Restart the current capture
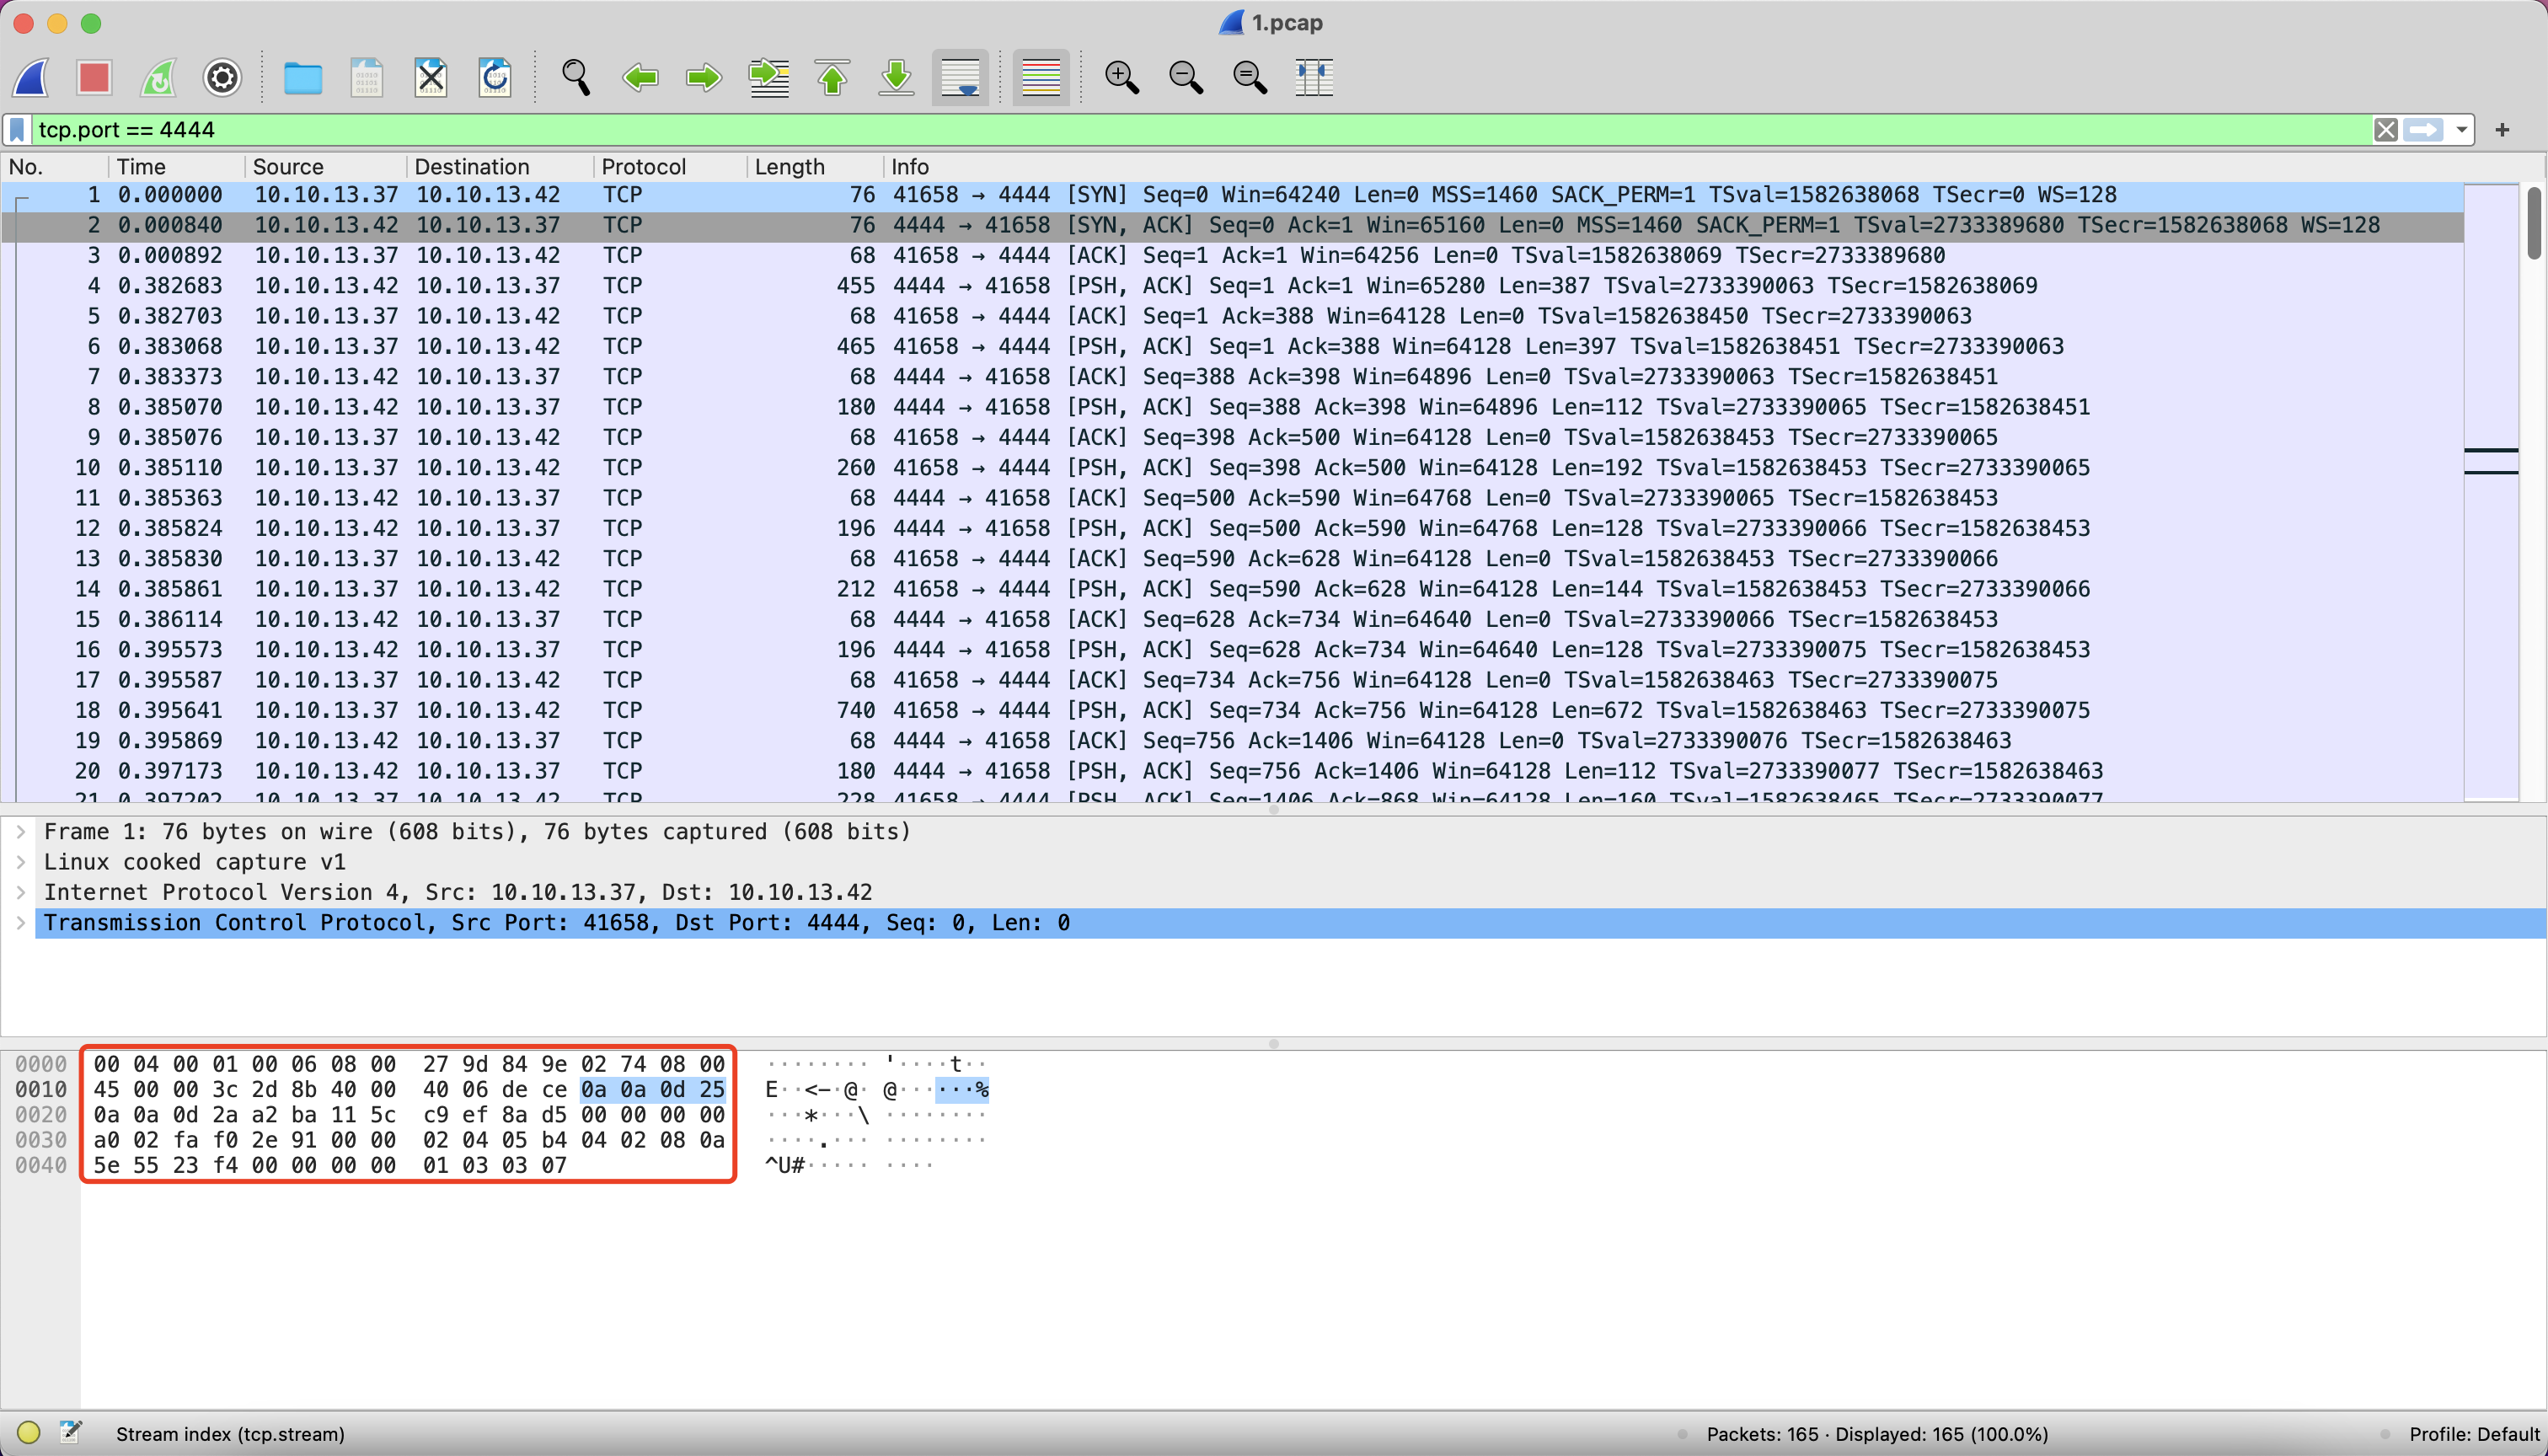2548x1456 pixels. coord(158,77)
